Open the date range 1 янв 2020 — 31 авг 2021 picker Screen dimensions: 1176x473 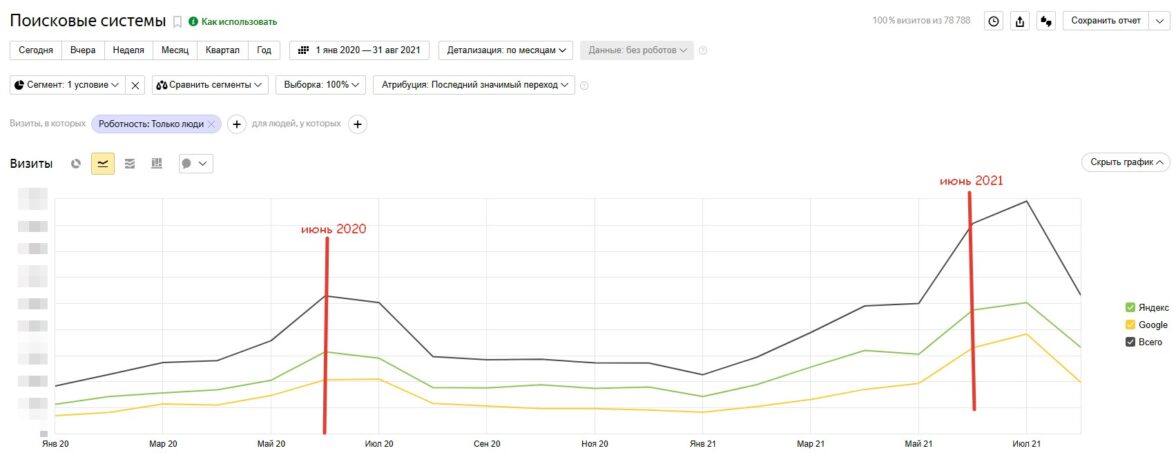pyautogui.click(x=359, y=50)
